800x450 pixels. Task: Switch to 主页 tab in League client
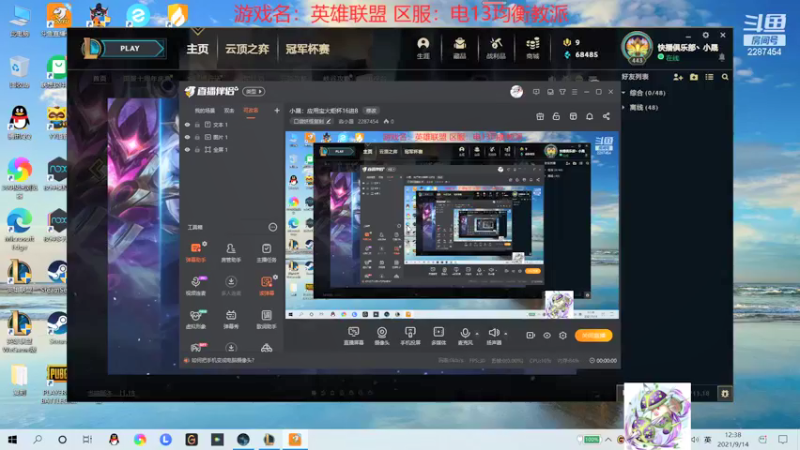pyautogui.click(x=197, y=49)
